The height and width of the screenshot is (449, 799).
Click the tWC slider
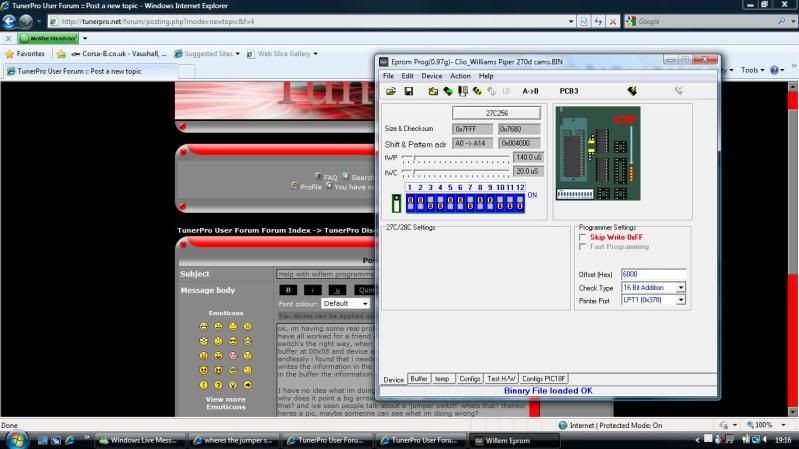tap(456, 173)
